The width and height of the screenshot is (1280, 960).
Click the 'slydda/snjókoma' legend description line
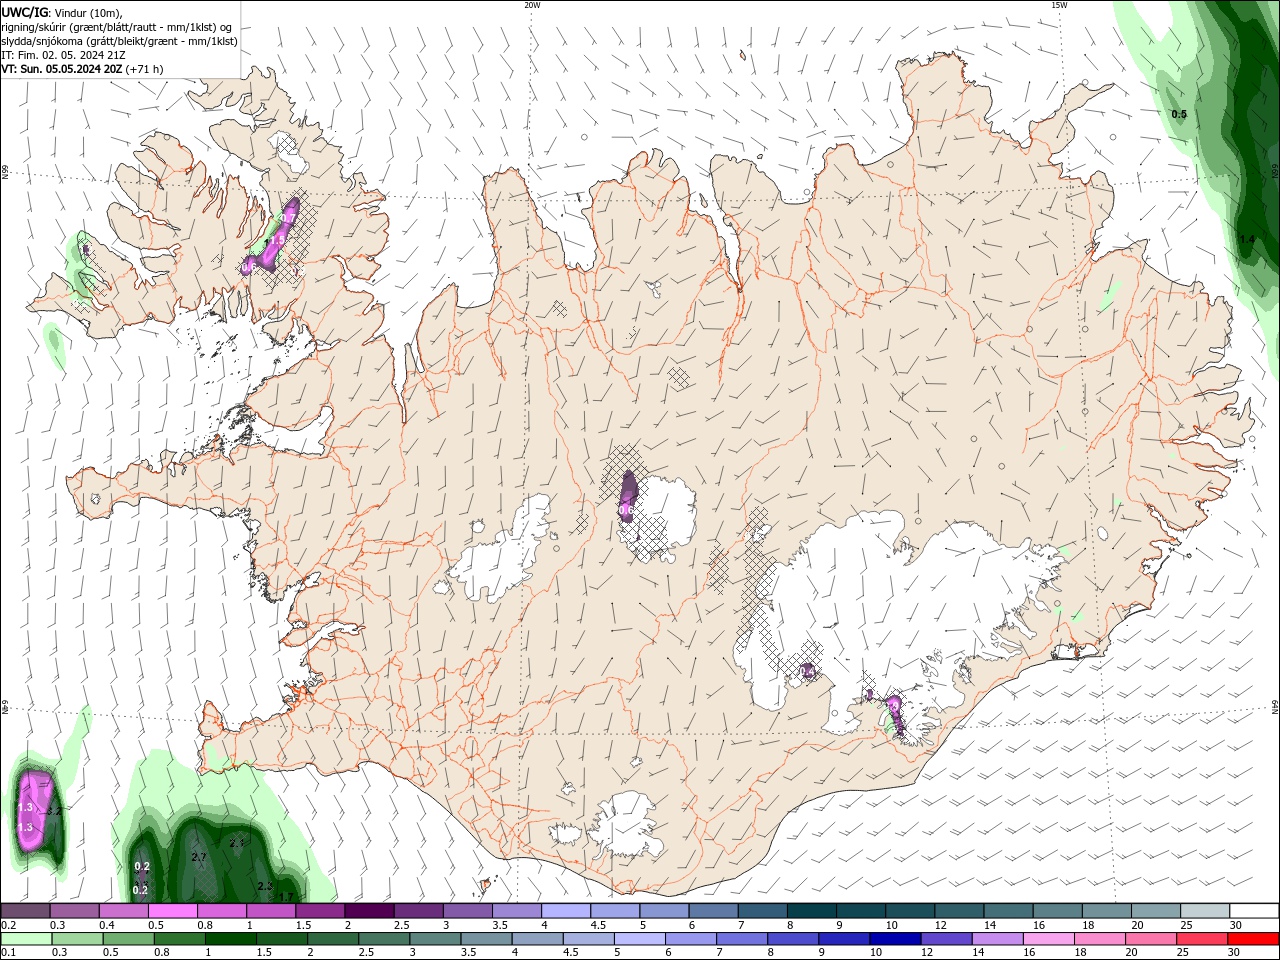click(119, 41)
